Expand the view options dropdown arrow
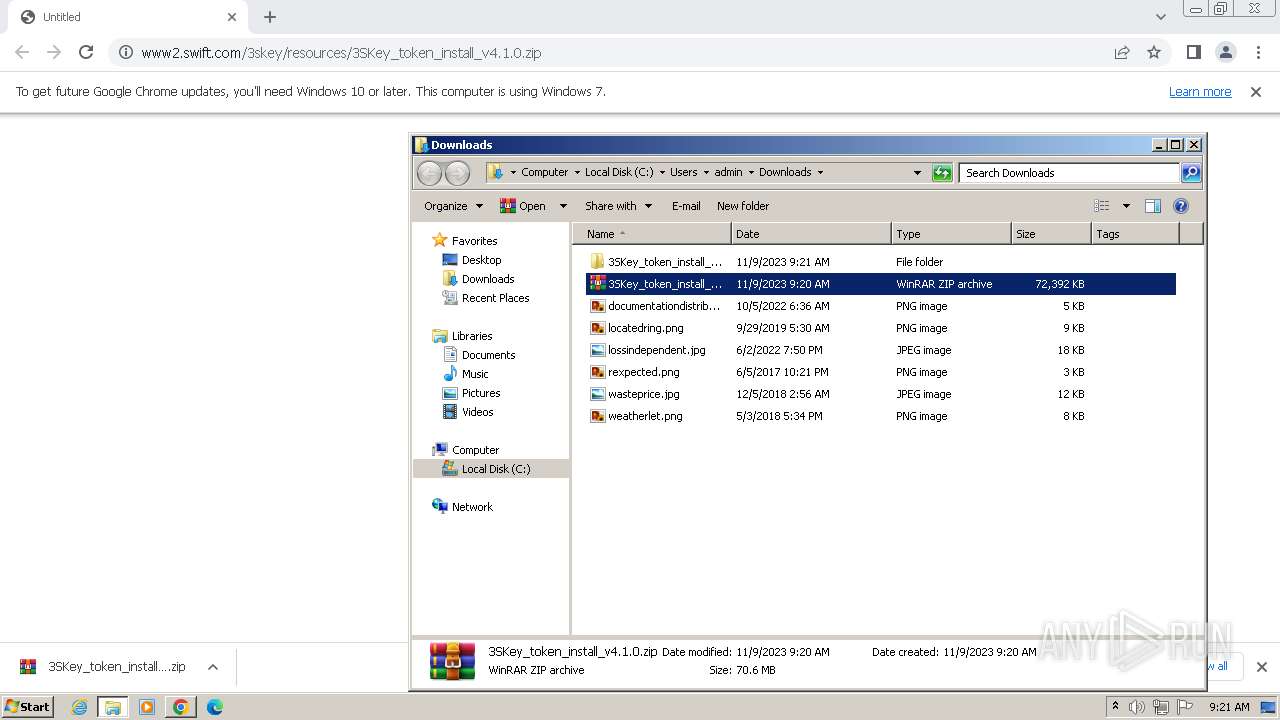This screenshot has width=1280, height=720. [1126, 206]
